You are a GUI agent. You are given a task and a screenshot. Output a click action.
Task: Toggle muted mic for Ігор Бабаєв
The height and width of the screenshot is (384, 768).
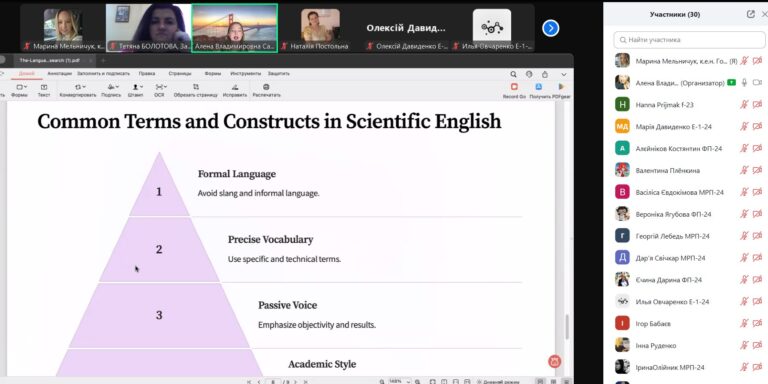tap(744, 323)
